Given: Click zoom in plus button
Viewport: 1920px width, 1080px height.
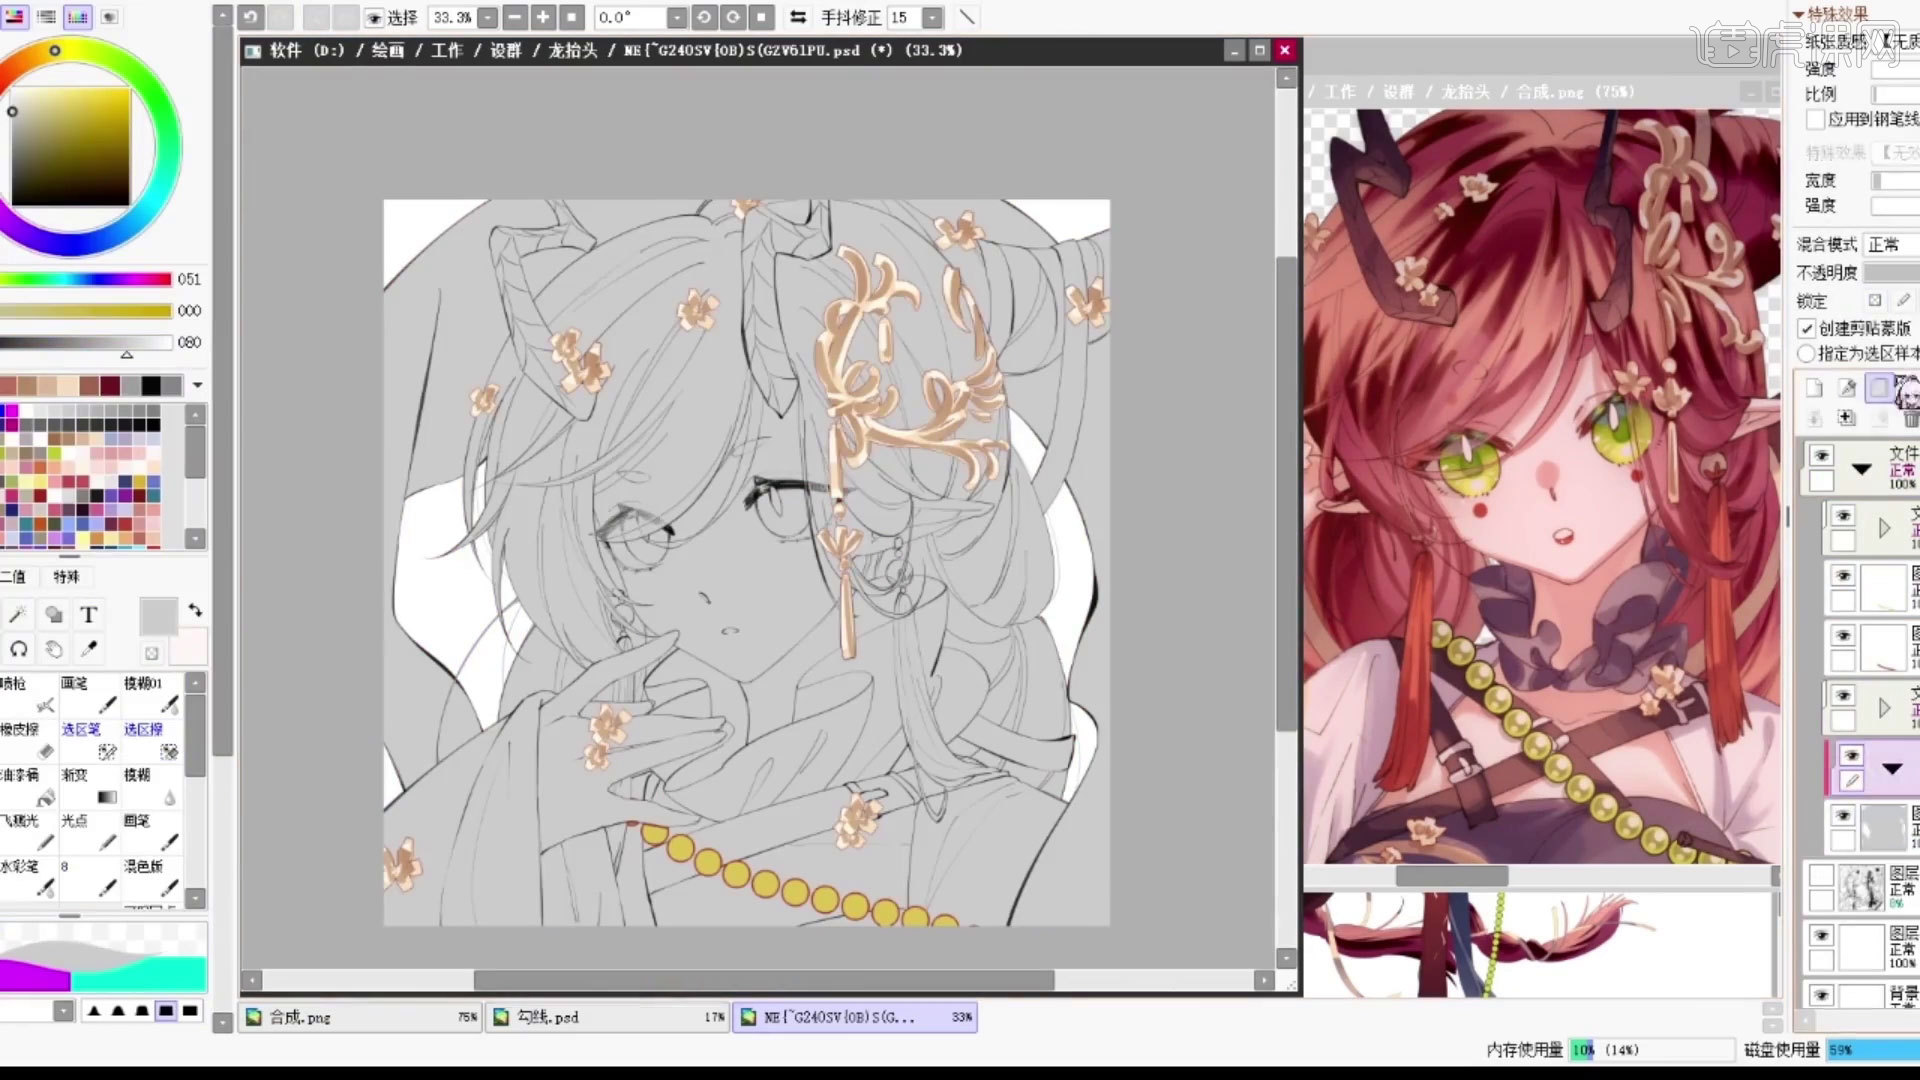Looking at the screenshot, I should (543, 17).
